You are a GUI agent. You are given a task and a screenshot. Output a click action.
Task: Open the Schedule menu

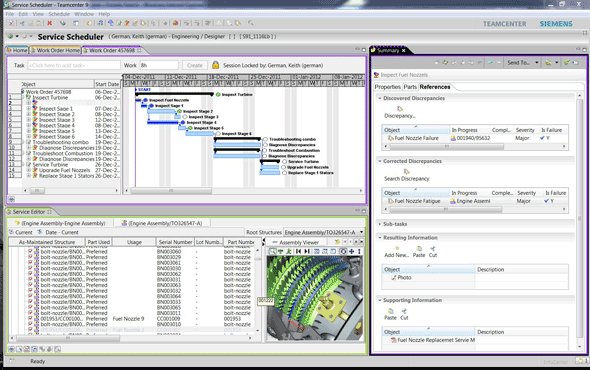[x=59, y=14]
